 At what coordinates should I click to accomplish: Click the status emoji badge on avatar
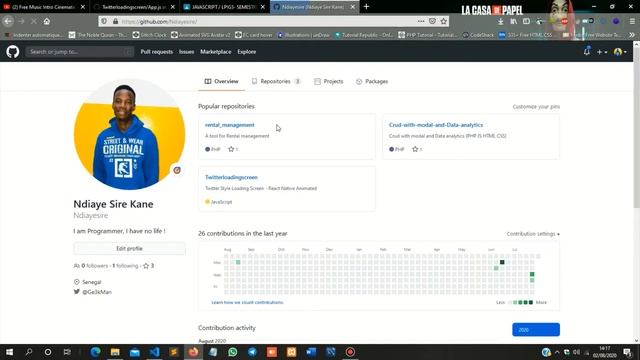click(x=177, y=170)
